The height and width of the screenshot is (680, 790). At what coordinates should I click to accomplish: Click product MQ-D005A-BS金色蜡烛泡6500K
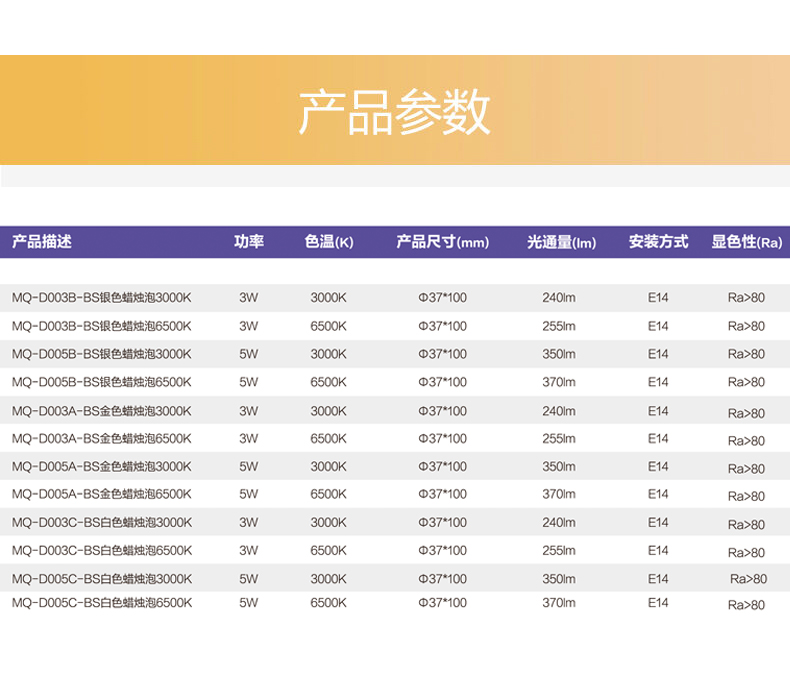click(101, 494)
